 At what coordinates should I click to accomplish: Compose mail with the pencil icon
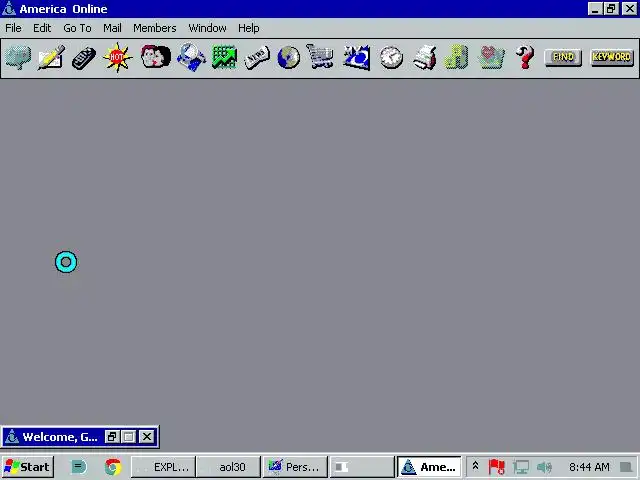[x=51, y=58]
